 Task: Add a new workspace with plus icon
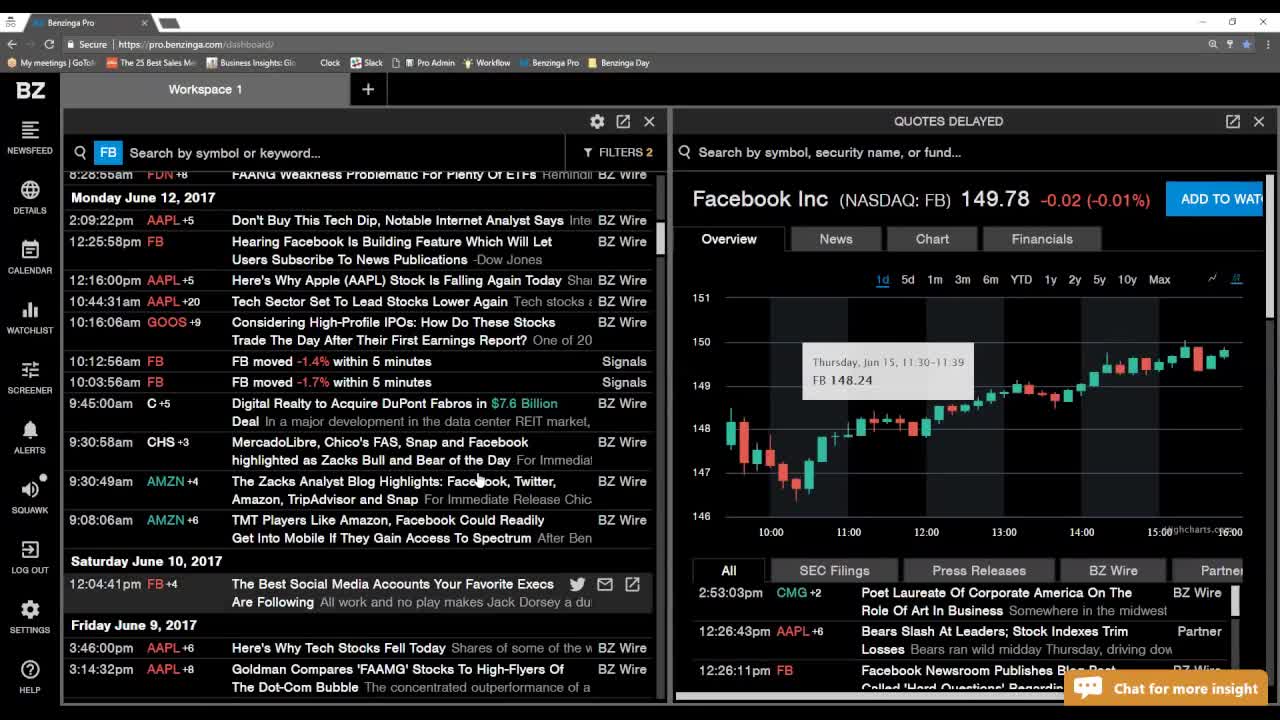pos(368,89)
